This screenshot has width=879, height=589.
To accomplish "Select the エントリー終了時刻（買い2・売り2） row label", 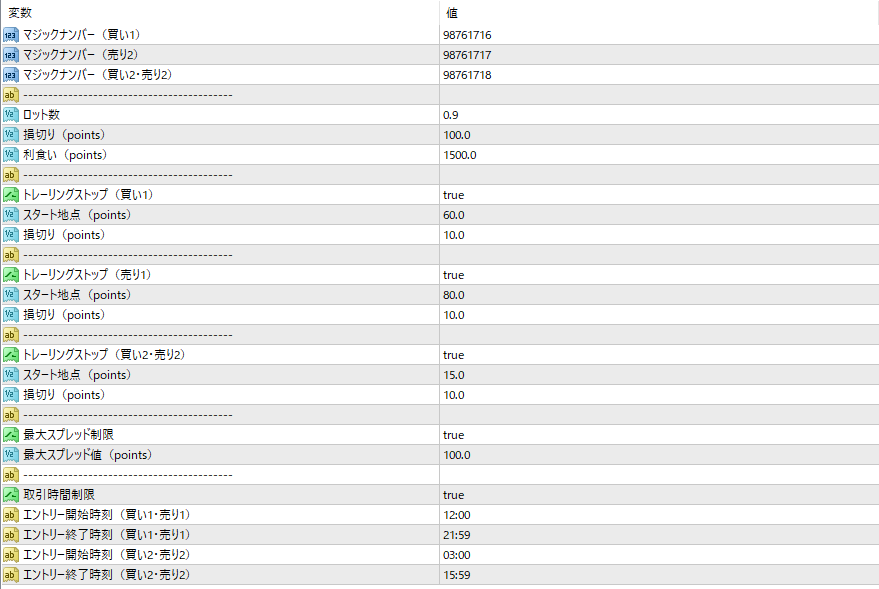I will coord(106,575).
